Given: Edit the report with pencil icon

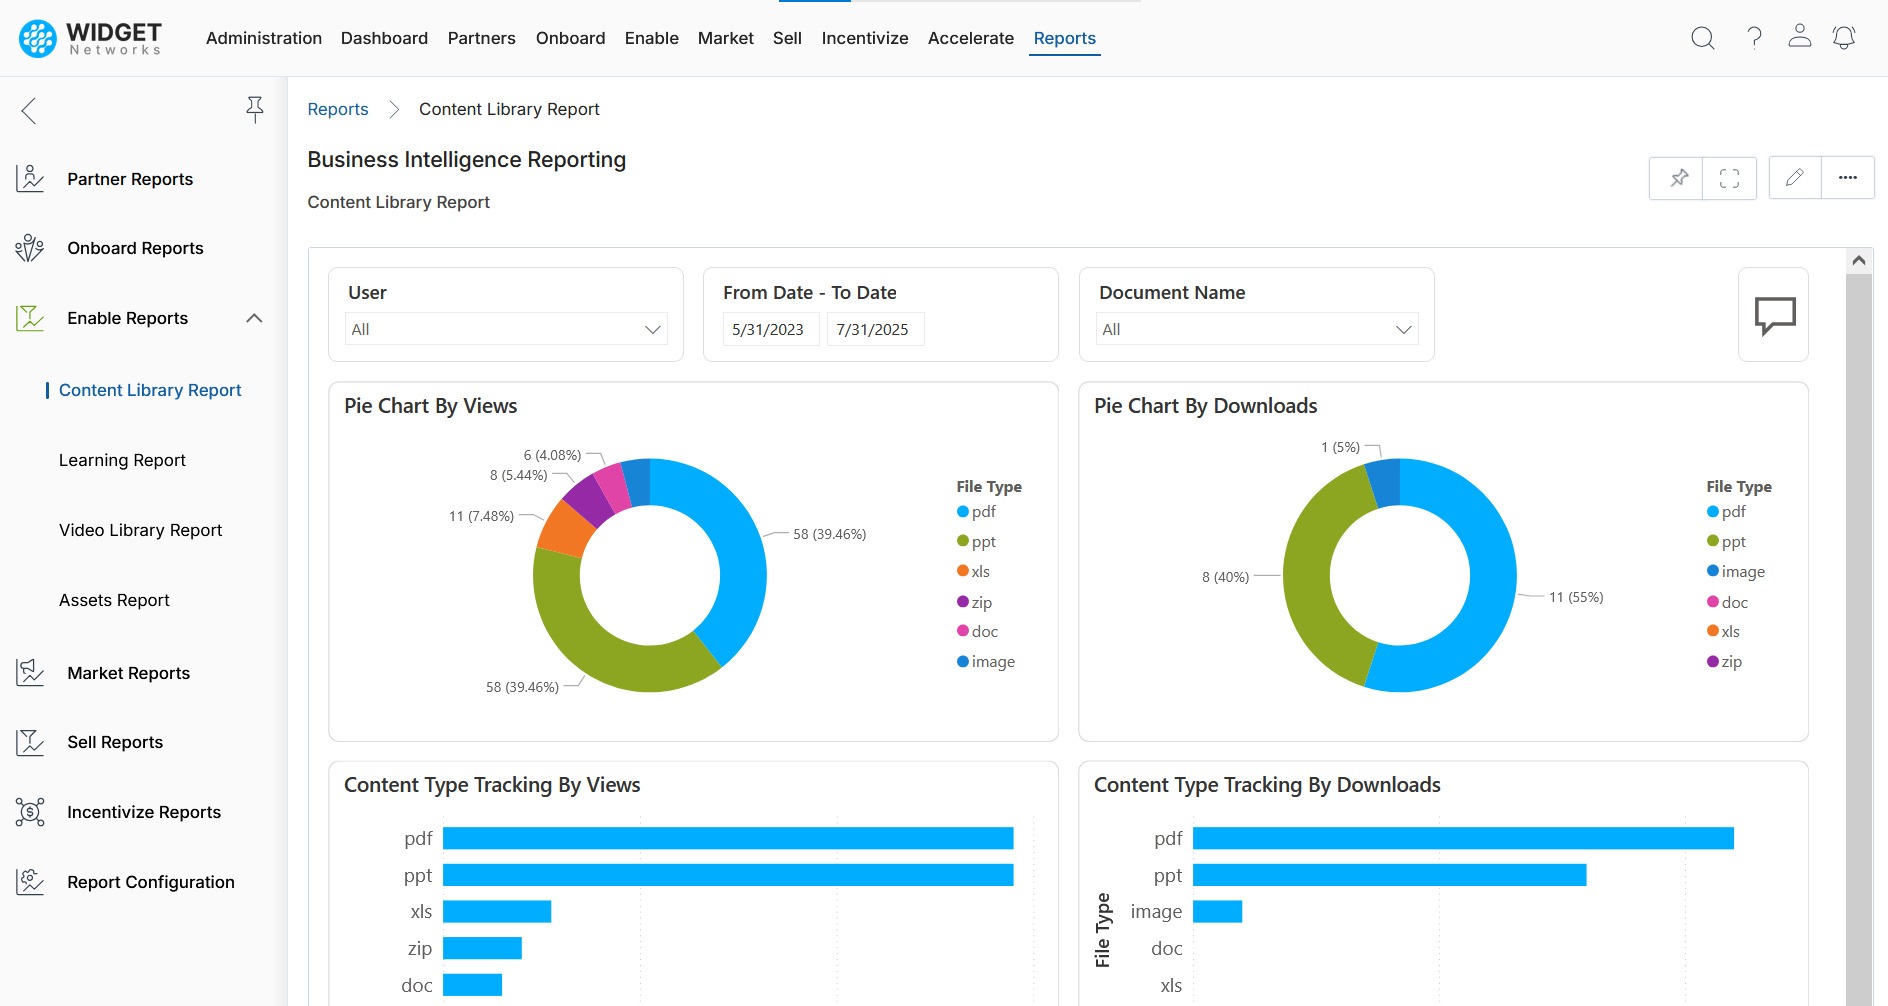Looking at the screenshot, I should (x=1795, y=178).
